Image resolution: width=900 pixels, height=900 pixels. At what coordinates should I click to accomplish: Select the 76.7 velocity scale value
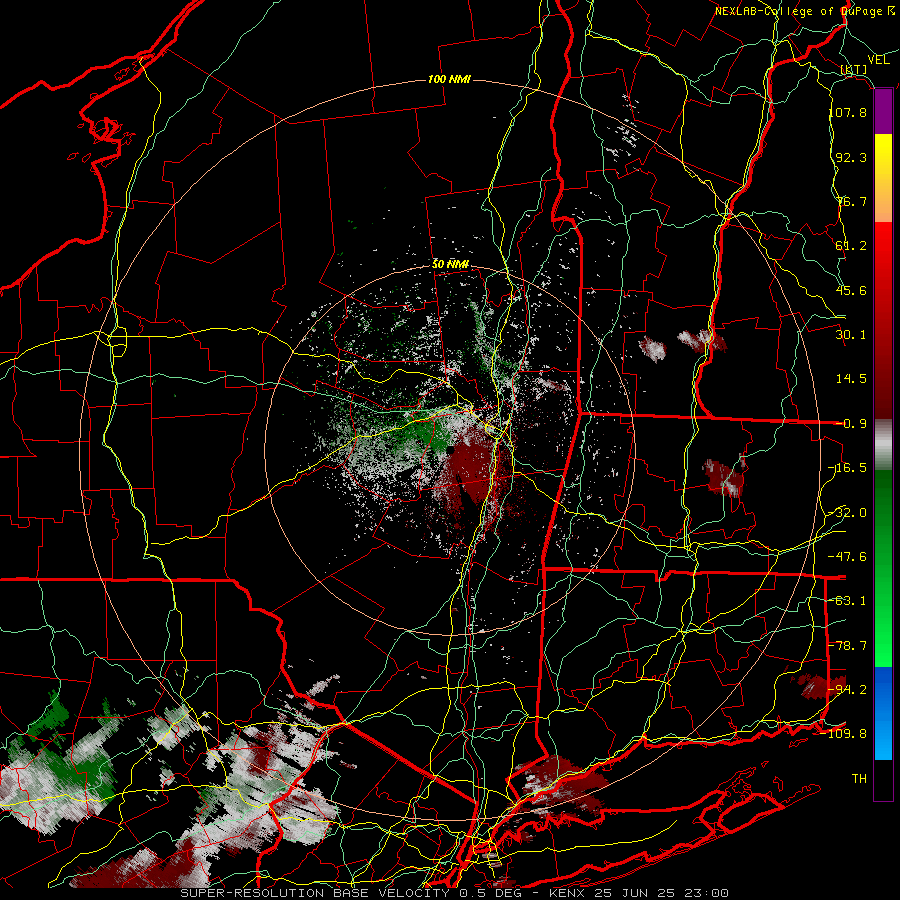(851, 201)
